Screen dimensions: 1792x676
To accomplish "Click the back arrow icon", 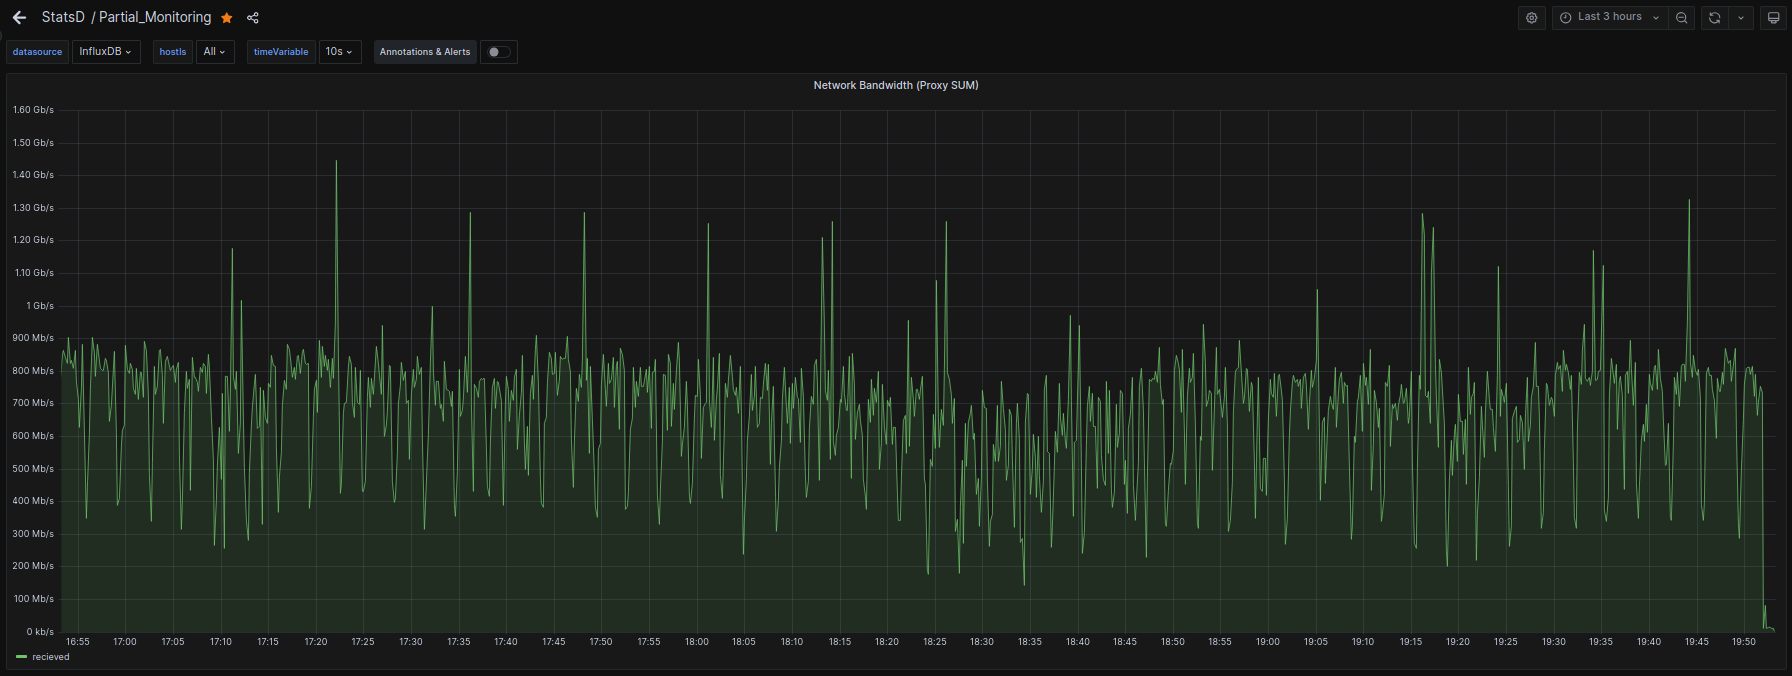I will (19, 18).
